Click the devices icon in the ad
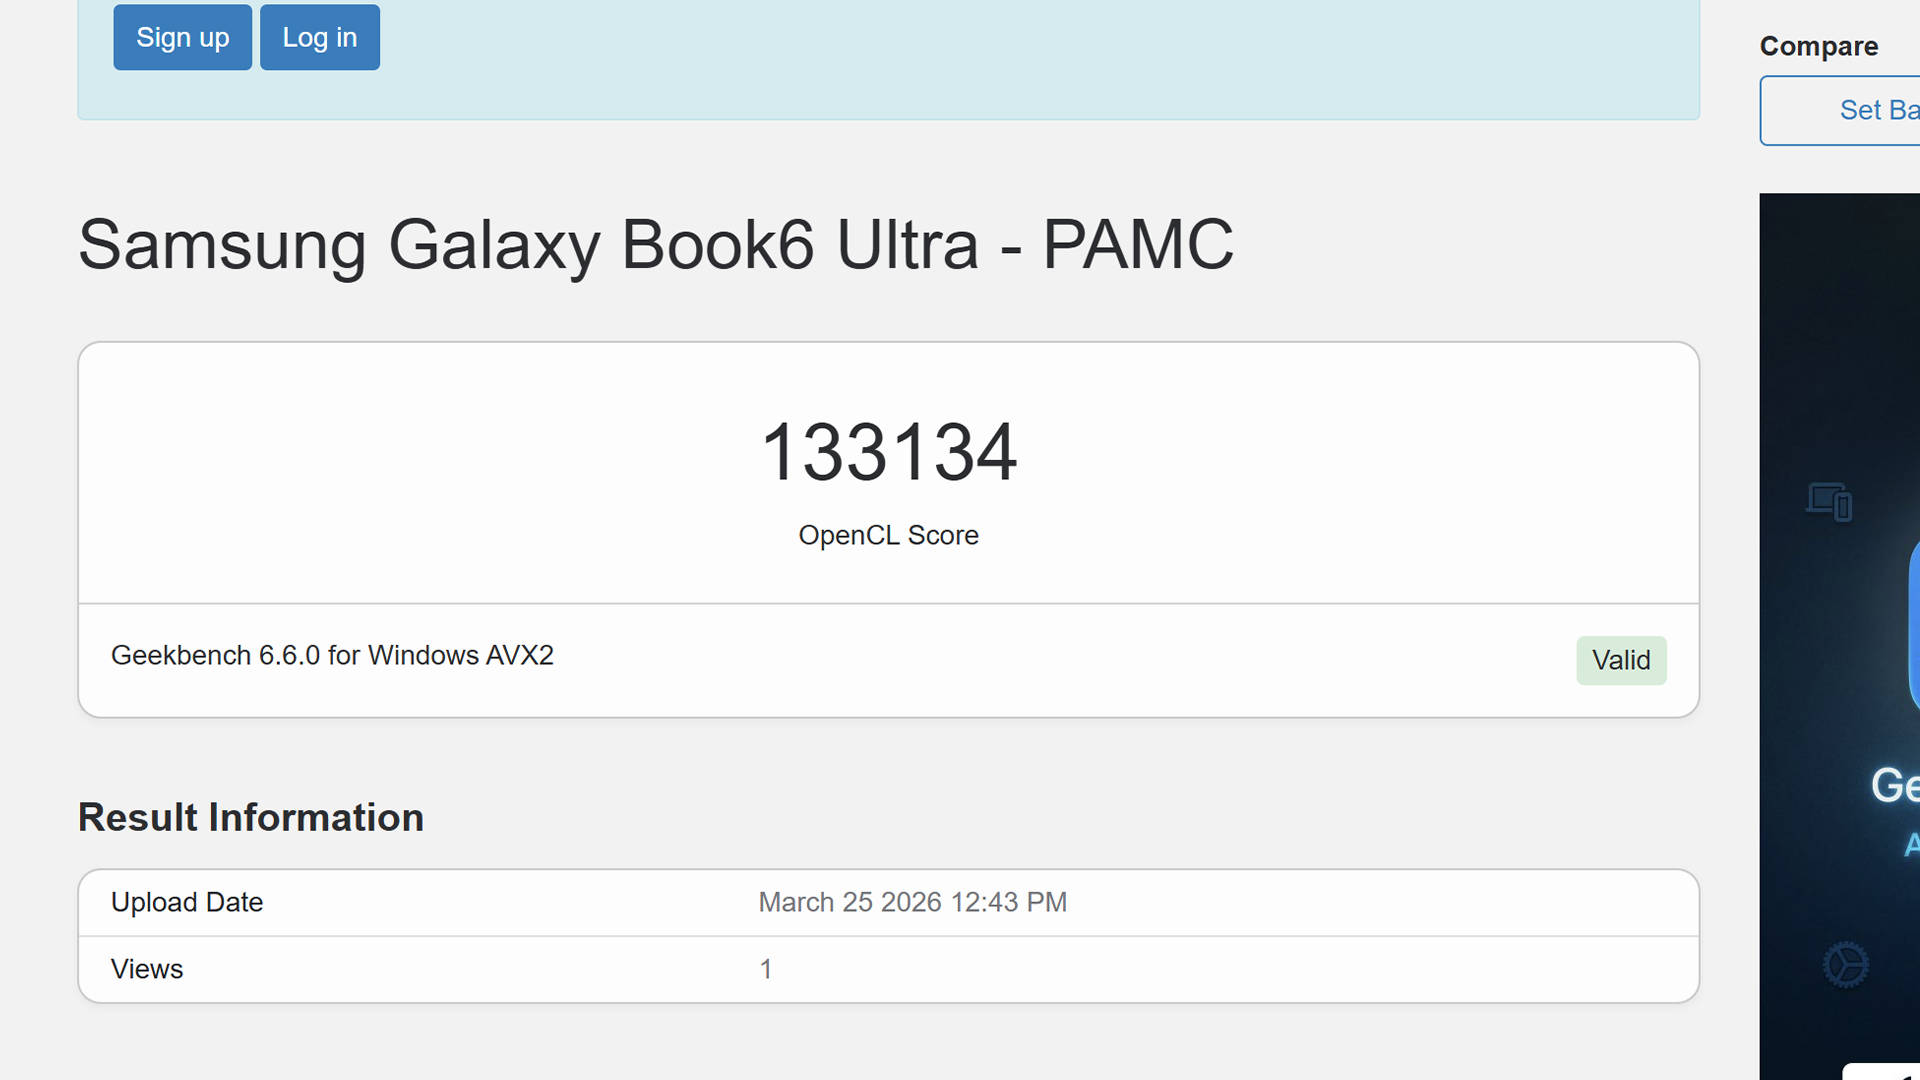Screen dimensions: 1920x1080 1829,501
